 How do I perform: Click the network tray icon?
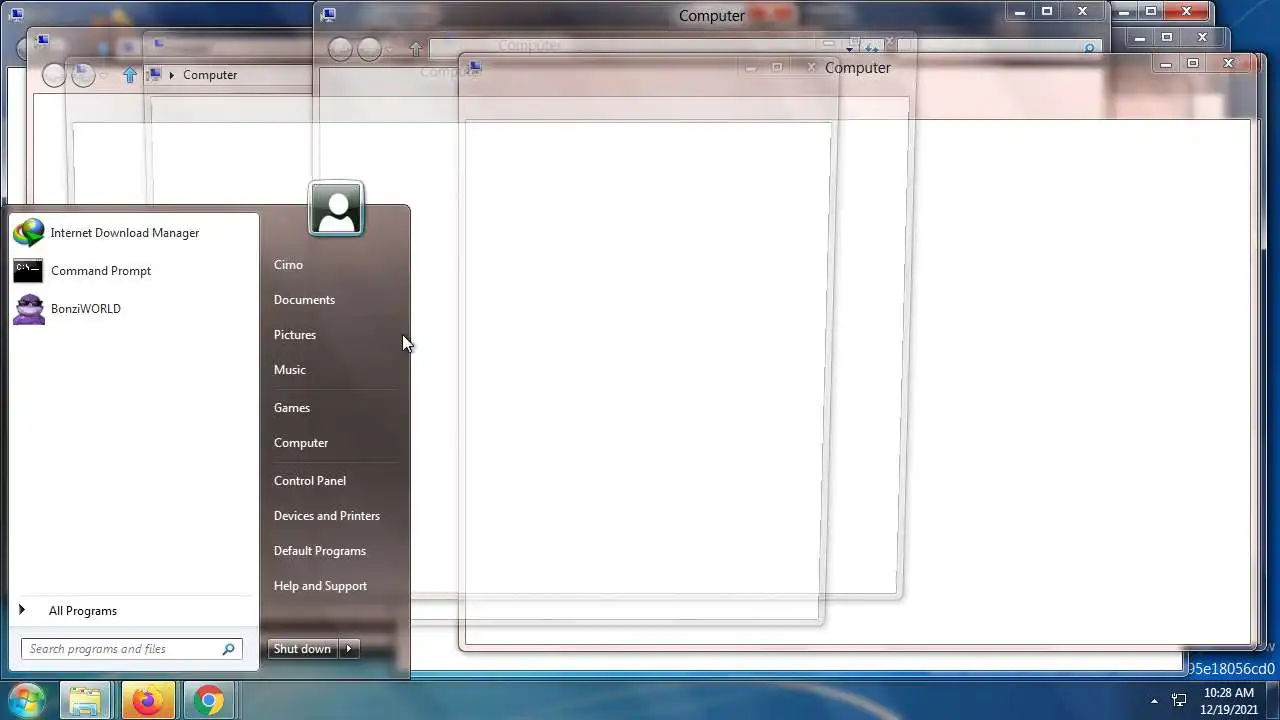[x=1179, y=701]
